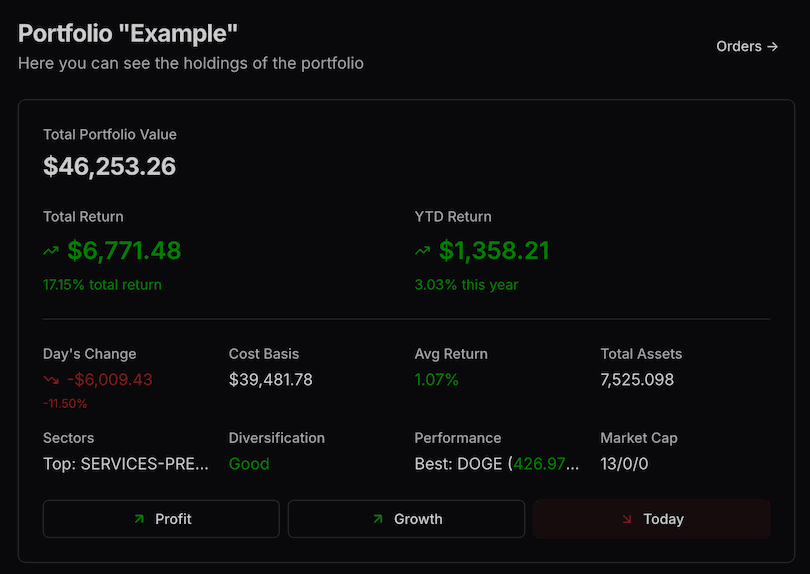This screenshot has height=574, width=810.
Task: Click the red trending-down icon in Day's Change
Action: click(x=51, y=380)
